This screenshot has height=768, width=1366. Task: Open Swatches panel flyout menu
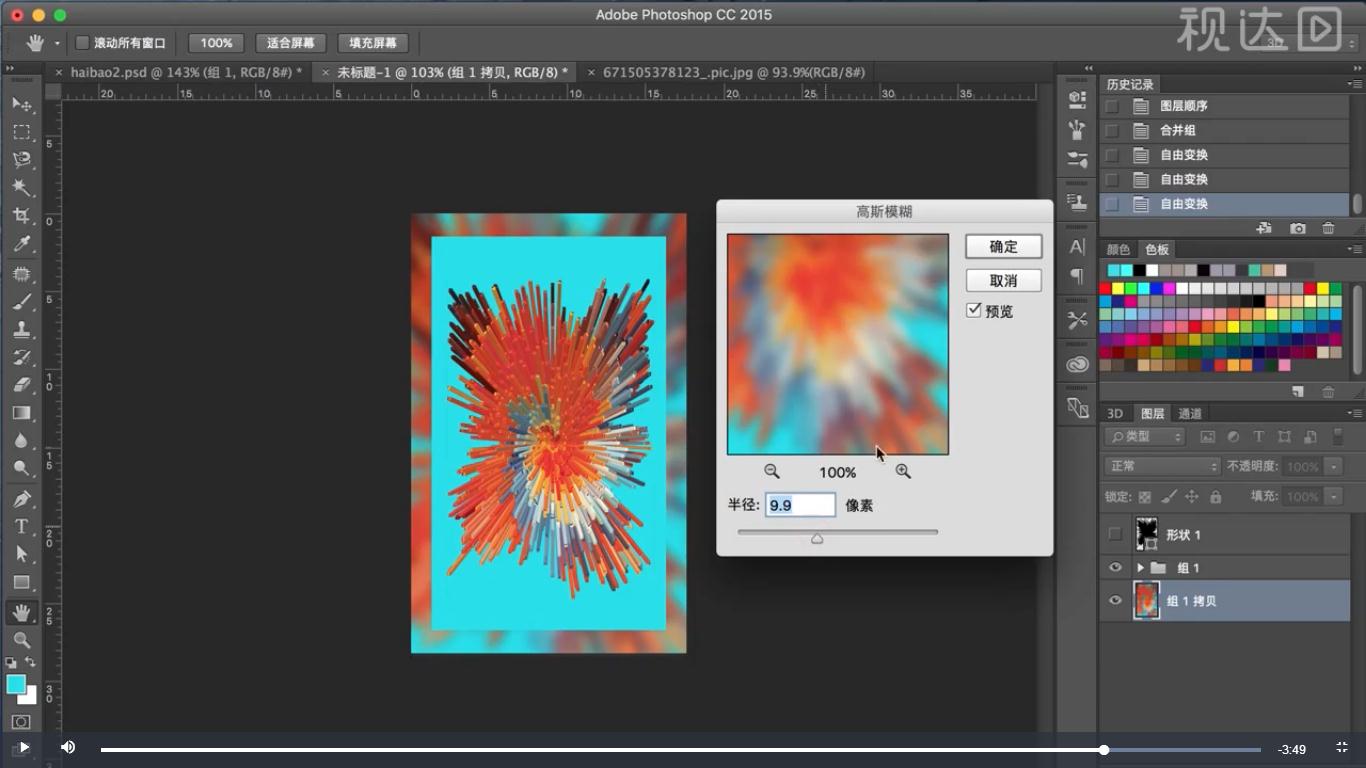pyautogui.click(x=1354, y=249)
